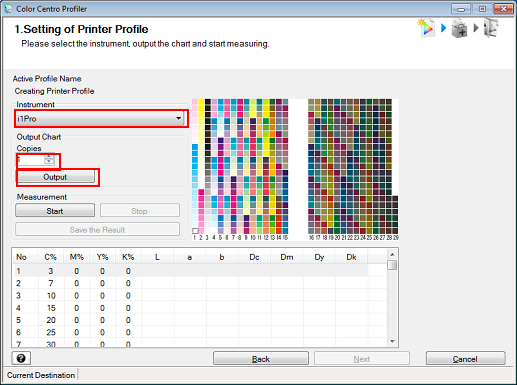Start the measurement
Screen dimensions: 517x385
pos(55,211)
